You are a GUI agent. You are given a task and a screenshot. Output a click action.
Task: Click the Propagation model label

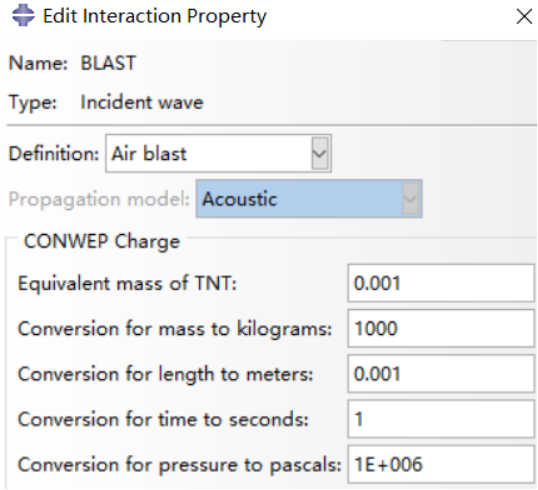click(99, 199)
